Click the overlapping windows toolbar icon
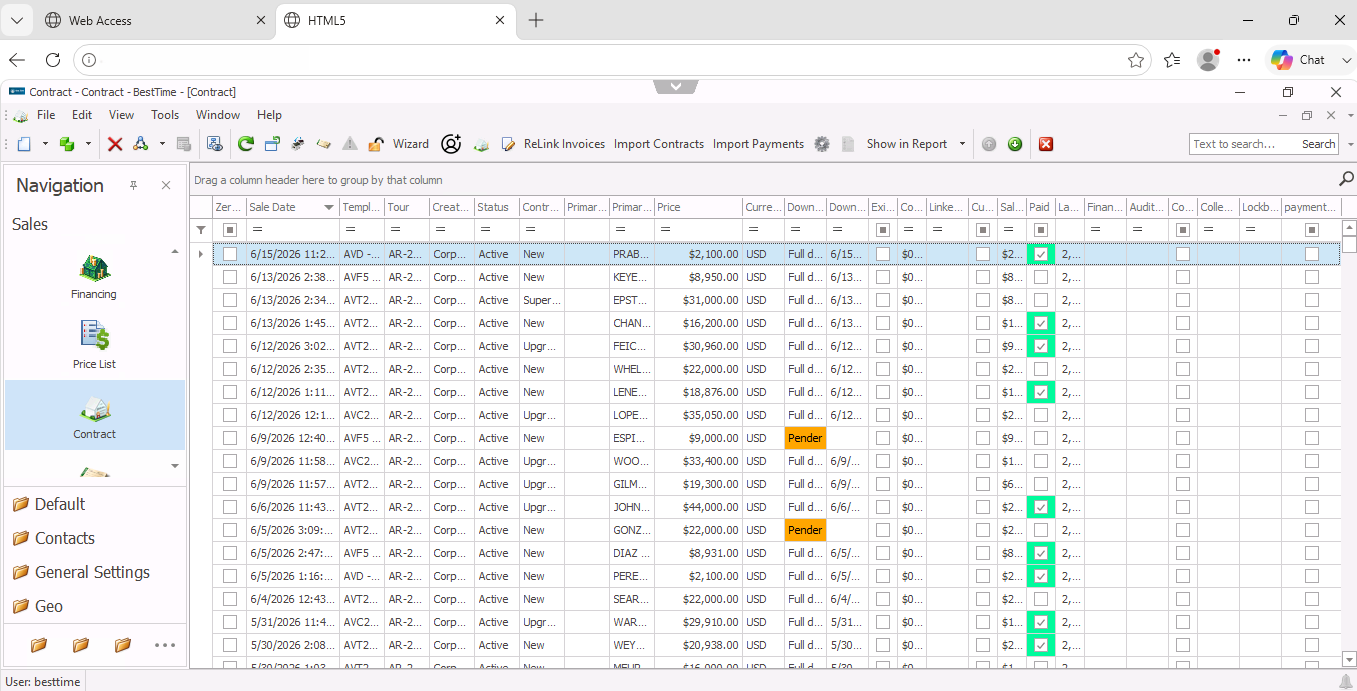The width and height of the screenshot is (1357, 691). coord(272,144)
